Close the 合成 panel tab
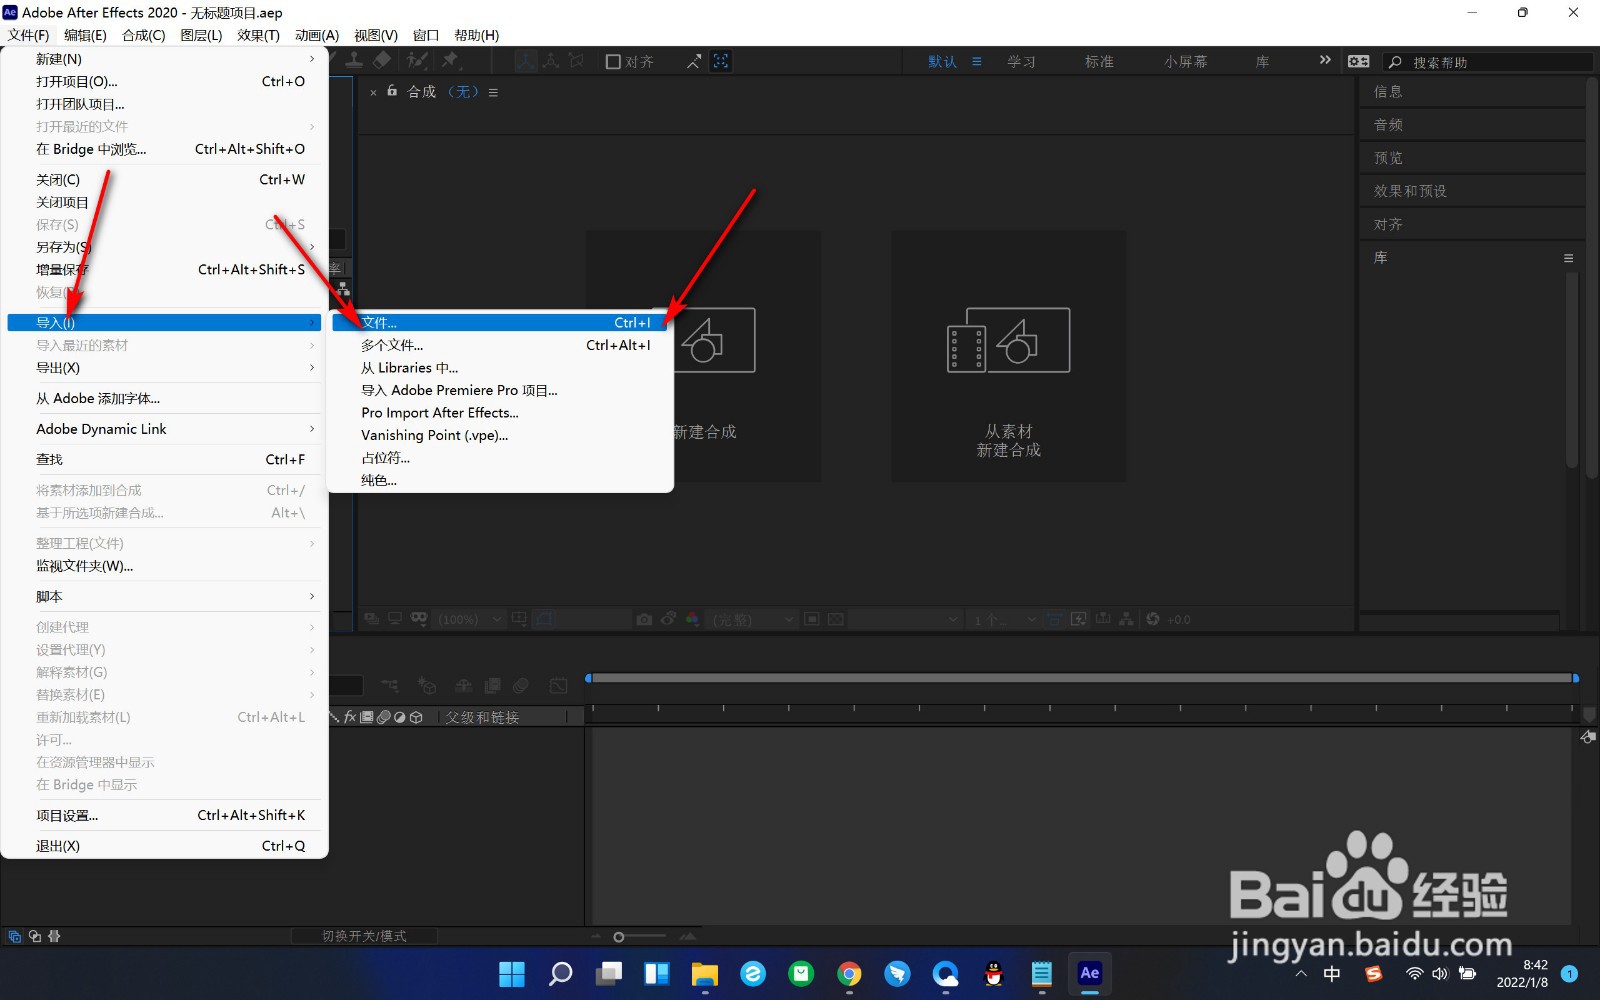The width and height of the screenshot is (1600, 1000). tap(374, 92)
